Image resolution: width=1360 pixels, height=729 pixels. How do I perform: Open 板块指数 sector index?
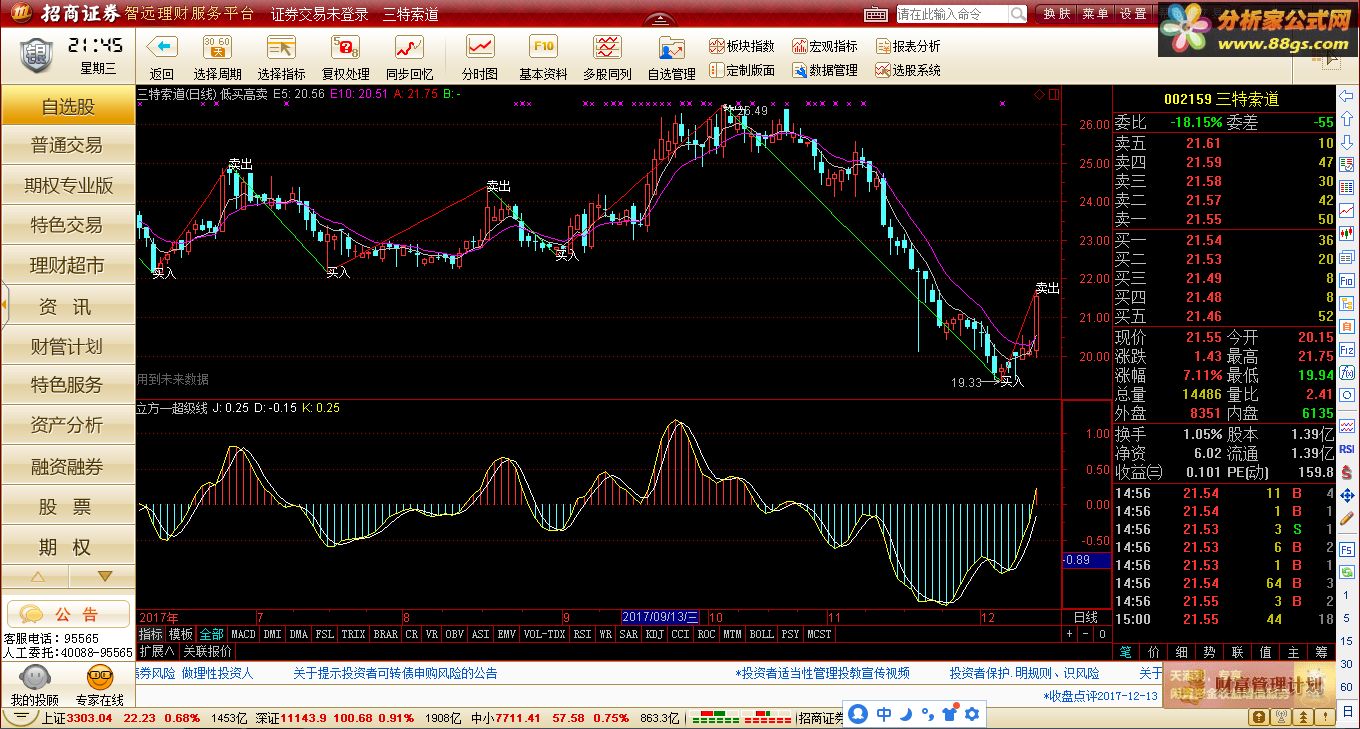pos(742,46)
